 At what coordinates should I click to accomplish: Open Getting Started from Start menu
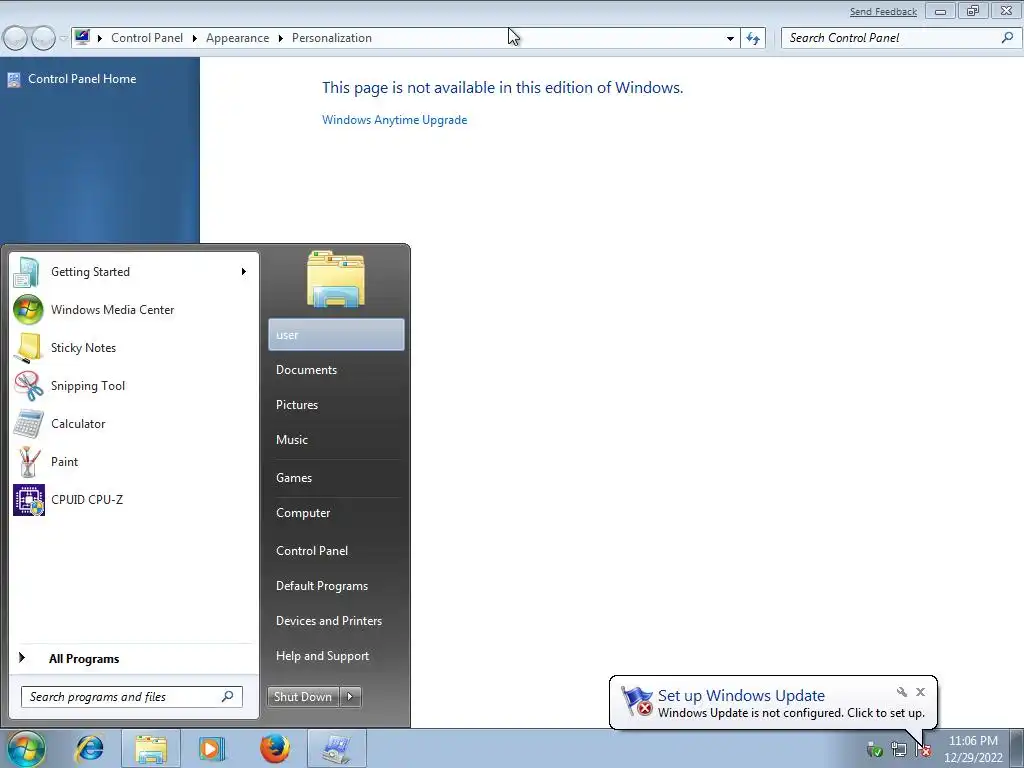point(133,272)
